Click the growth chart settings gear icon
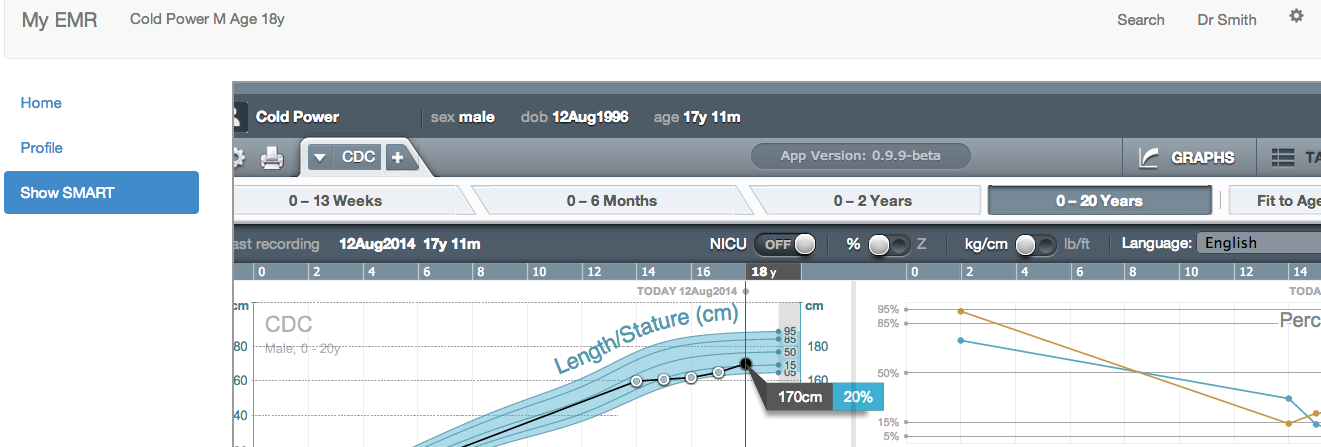 click(x=238, y=158)
